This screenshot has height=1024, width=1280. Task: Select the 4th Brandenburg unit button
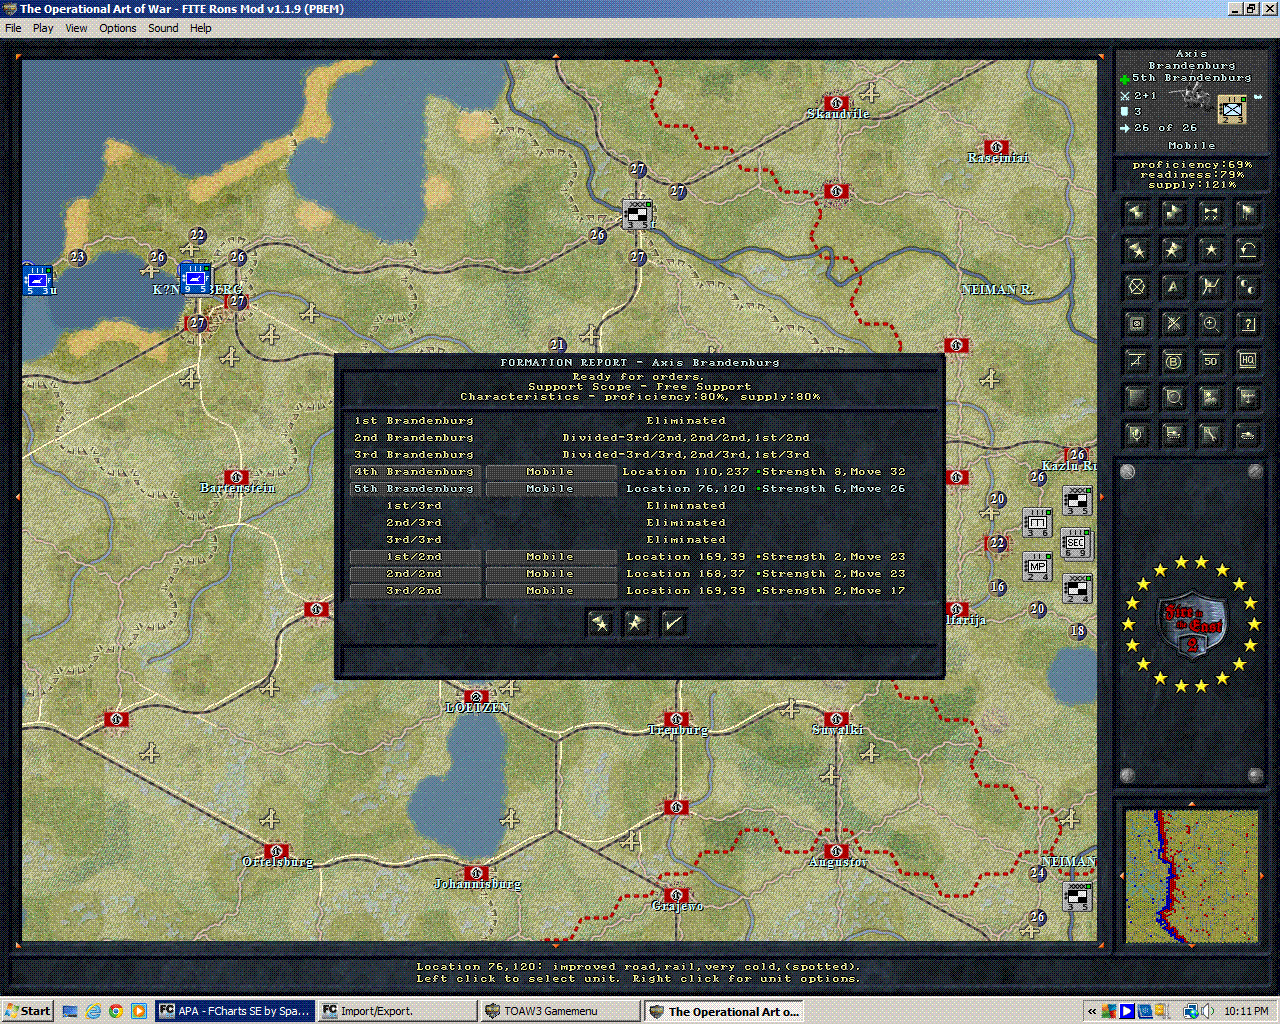(x=415, y=472)
